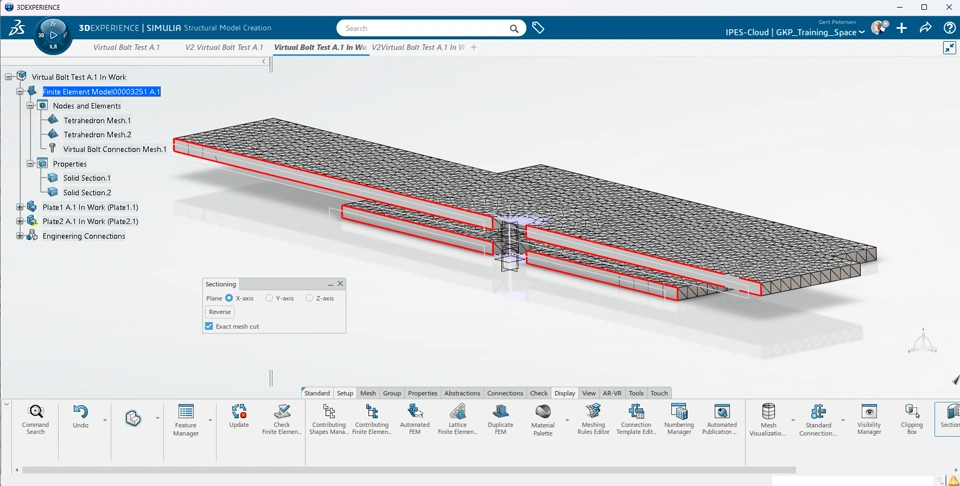
Task: Toggle Exact mesh cut checkbox
Action: pos(209,326)
